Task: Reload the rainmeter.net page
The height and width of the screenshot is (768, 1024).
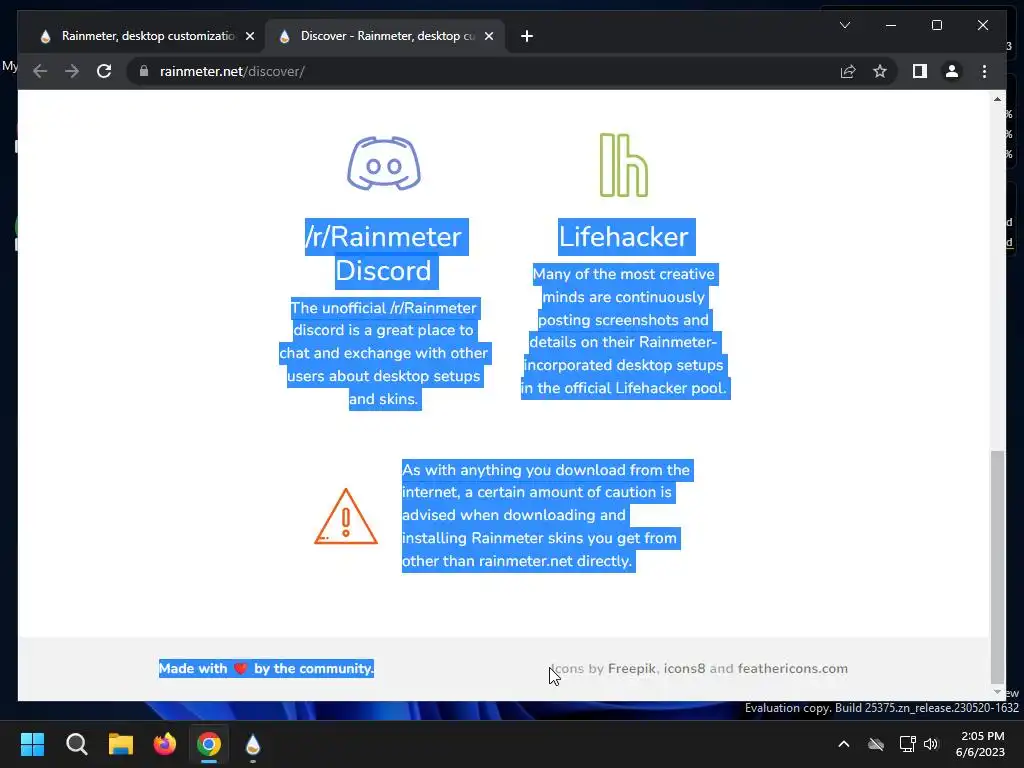Action: [104, 71]
